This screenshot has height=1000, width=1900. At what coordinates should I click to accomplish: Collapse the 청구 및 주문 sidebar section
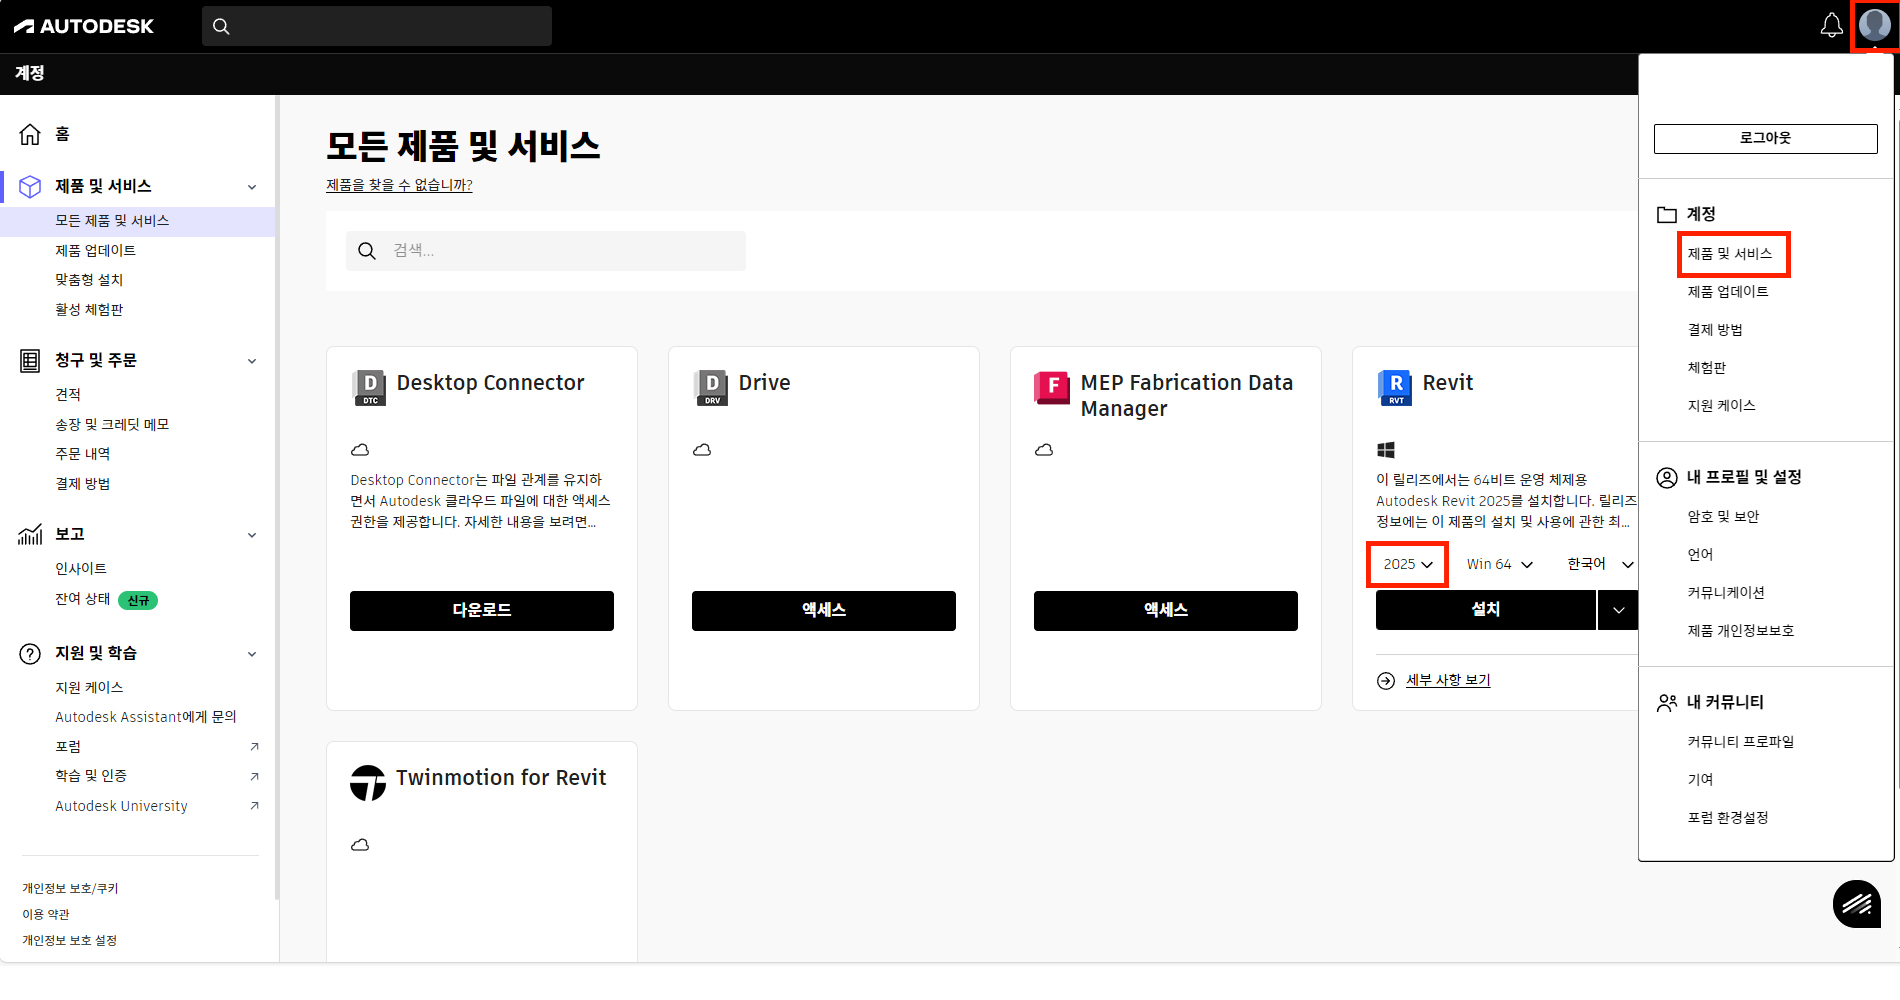point(252,361)
